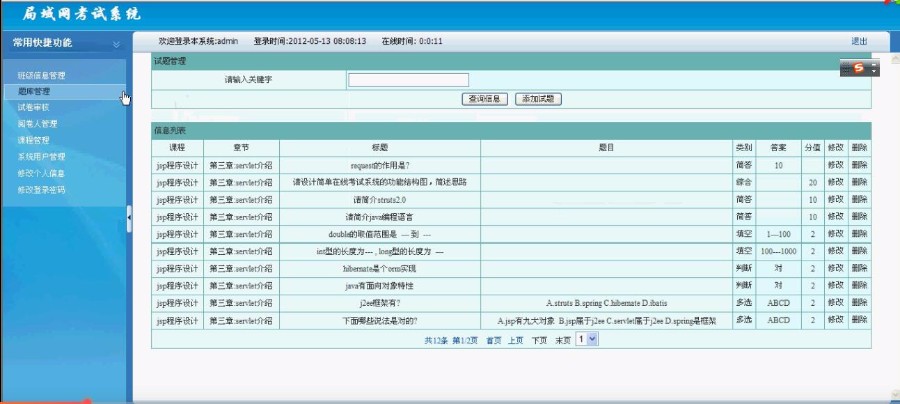The height and width of the screenshot is (404, 900).
Task: Click 删除 for the 下面哪些说法是对的 row
Action: (859, 320)
